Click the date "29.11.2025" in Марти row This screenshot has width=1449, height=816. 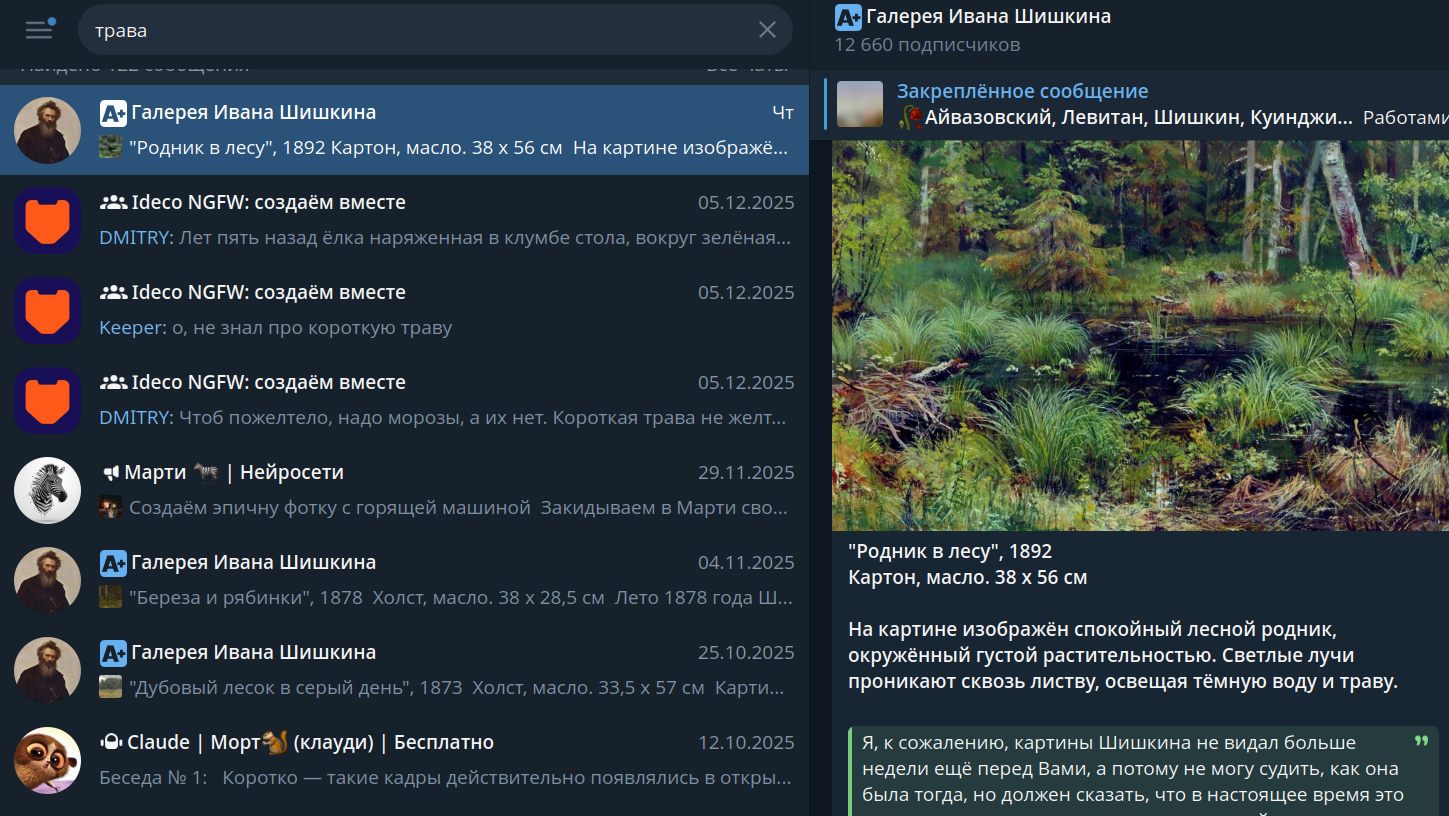tap(746, 473)
